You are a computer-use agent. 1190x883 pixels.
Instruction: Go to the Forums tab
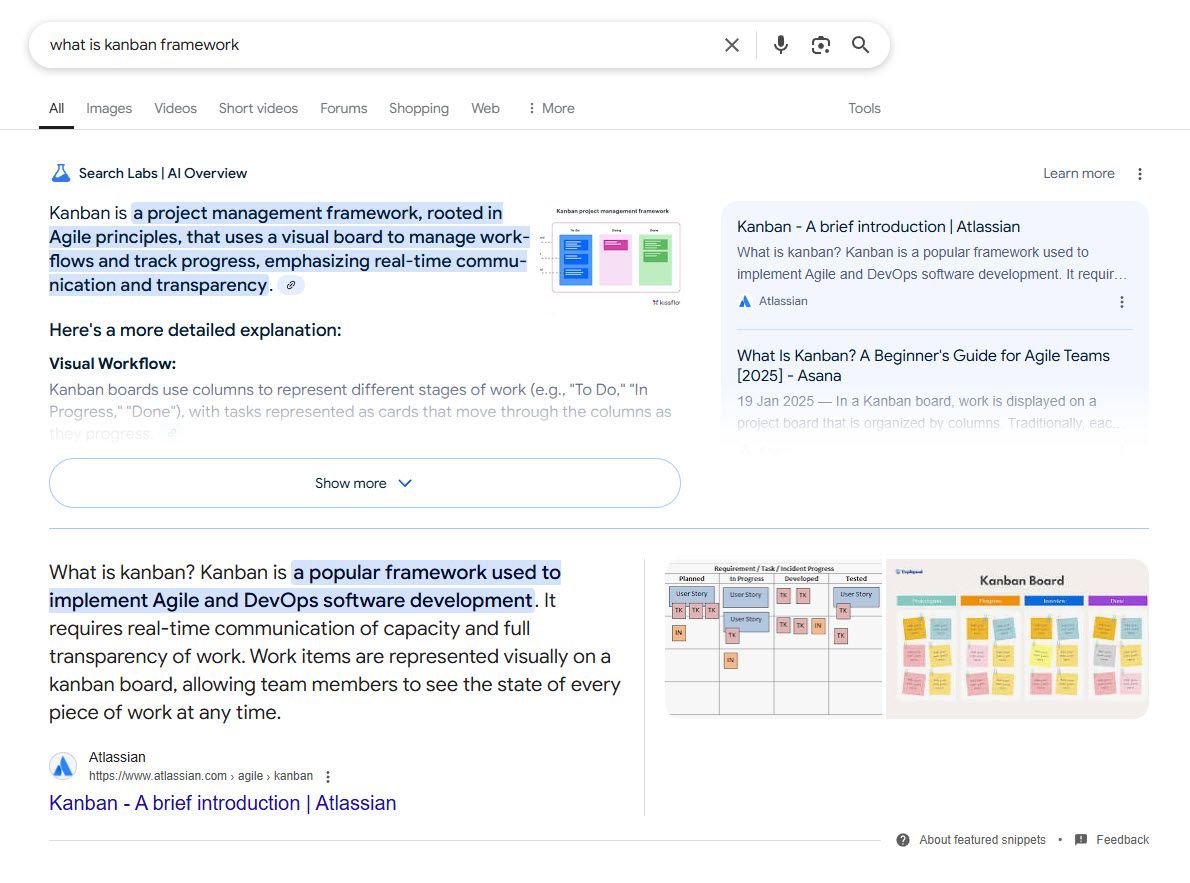coord(344,109)
